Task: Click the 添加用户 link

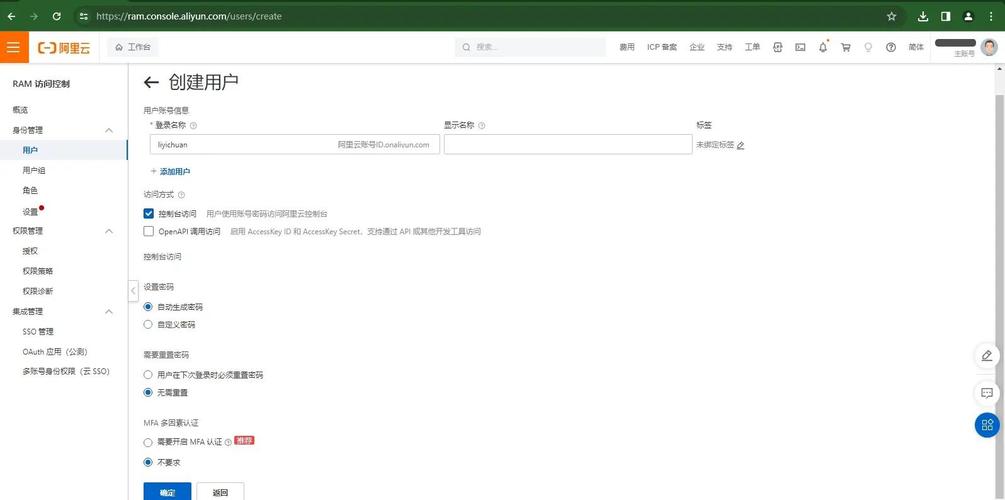Action: coord(170,172)
